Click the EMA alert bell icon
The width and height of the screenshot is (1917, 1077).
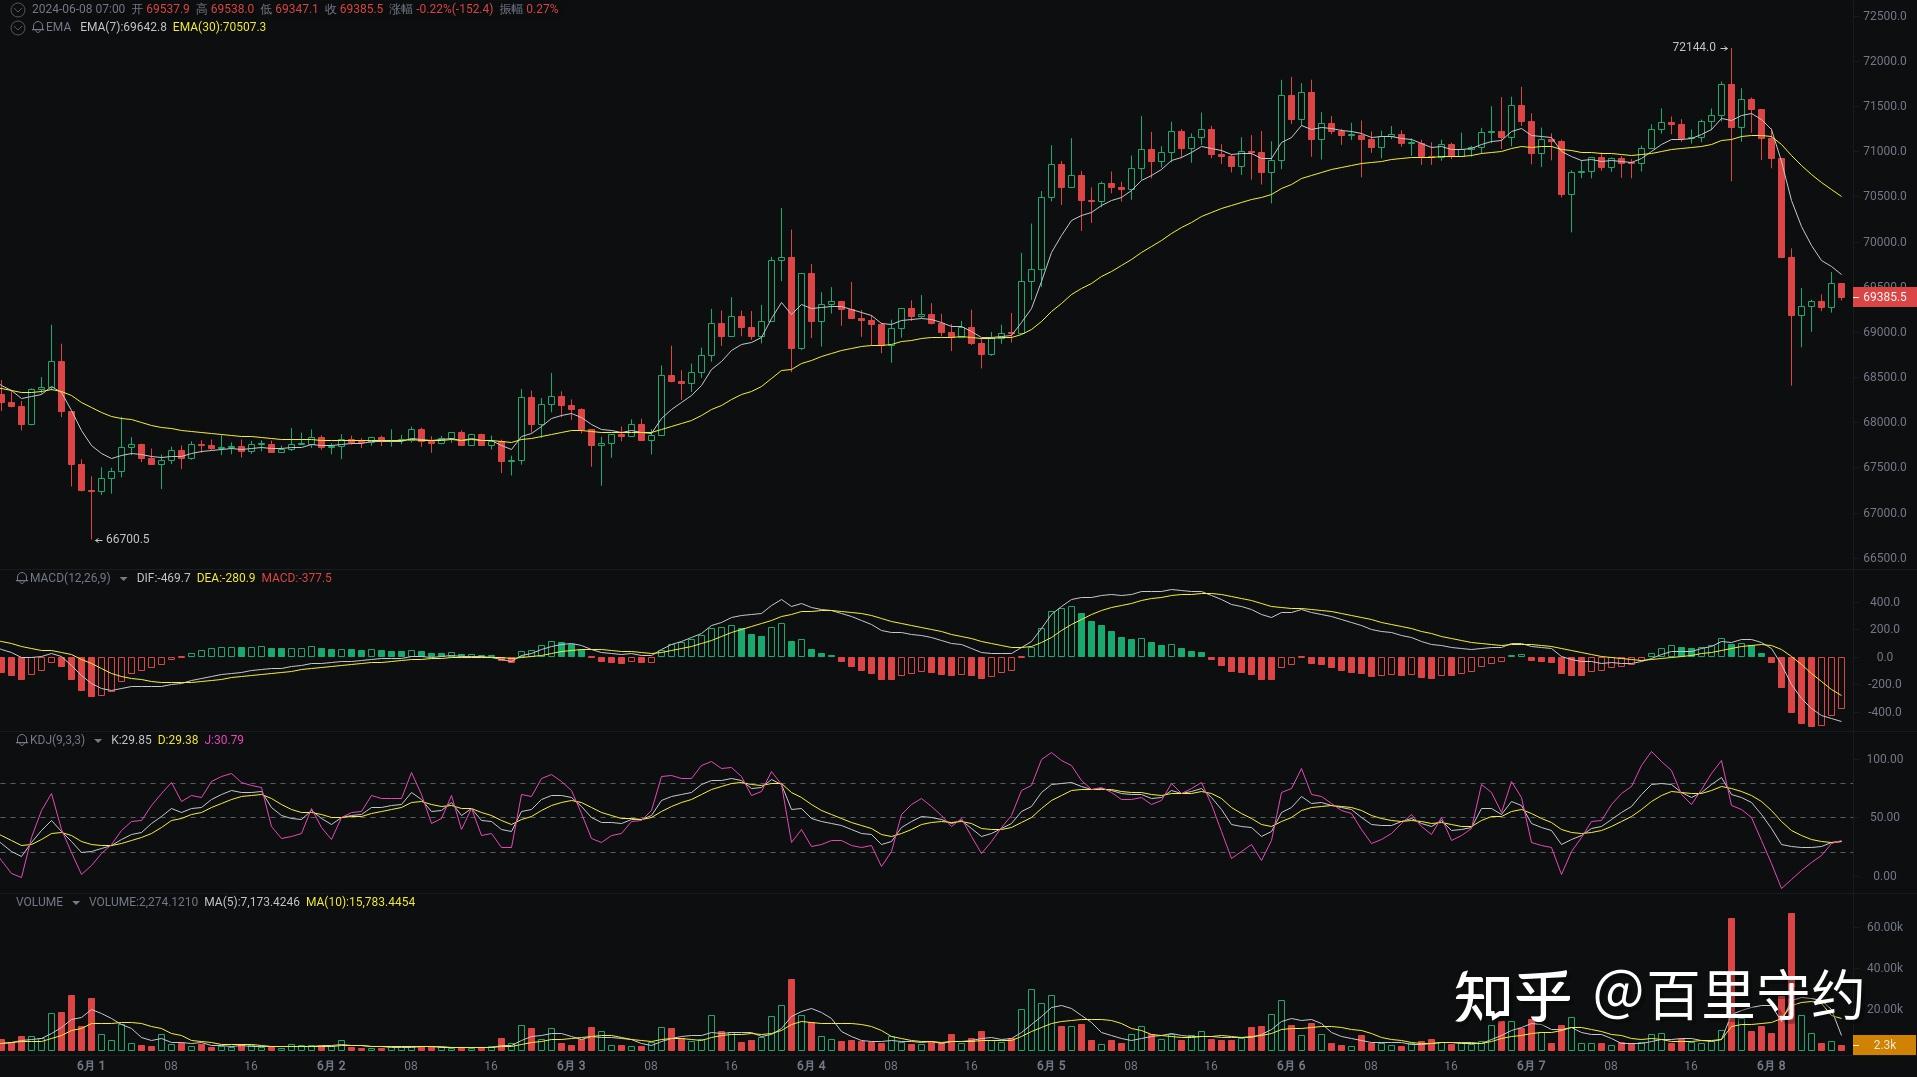pos(38,27)
